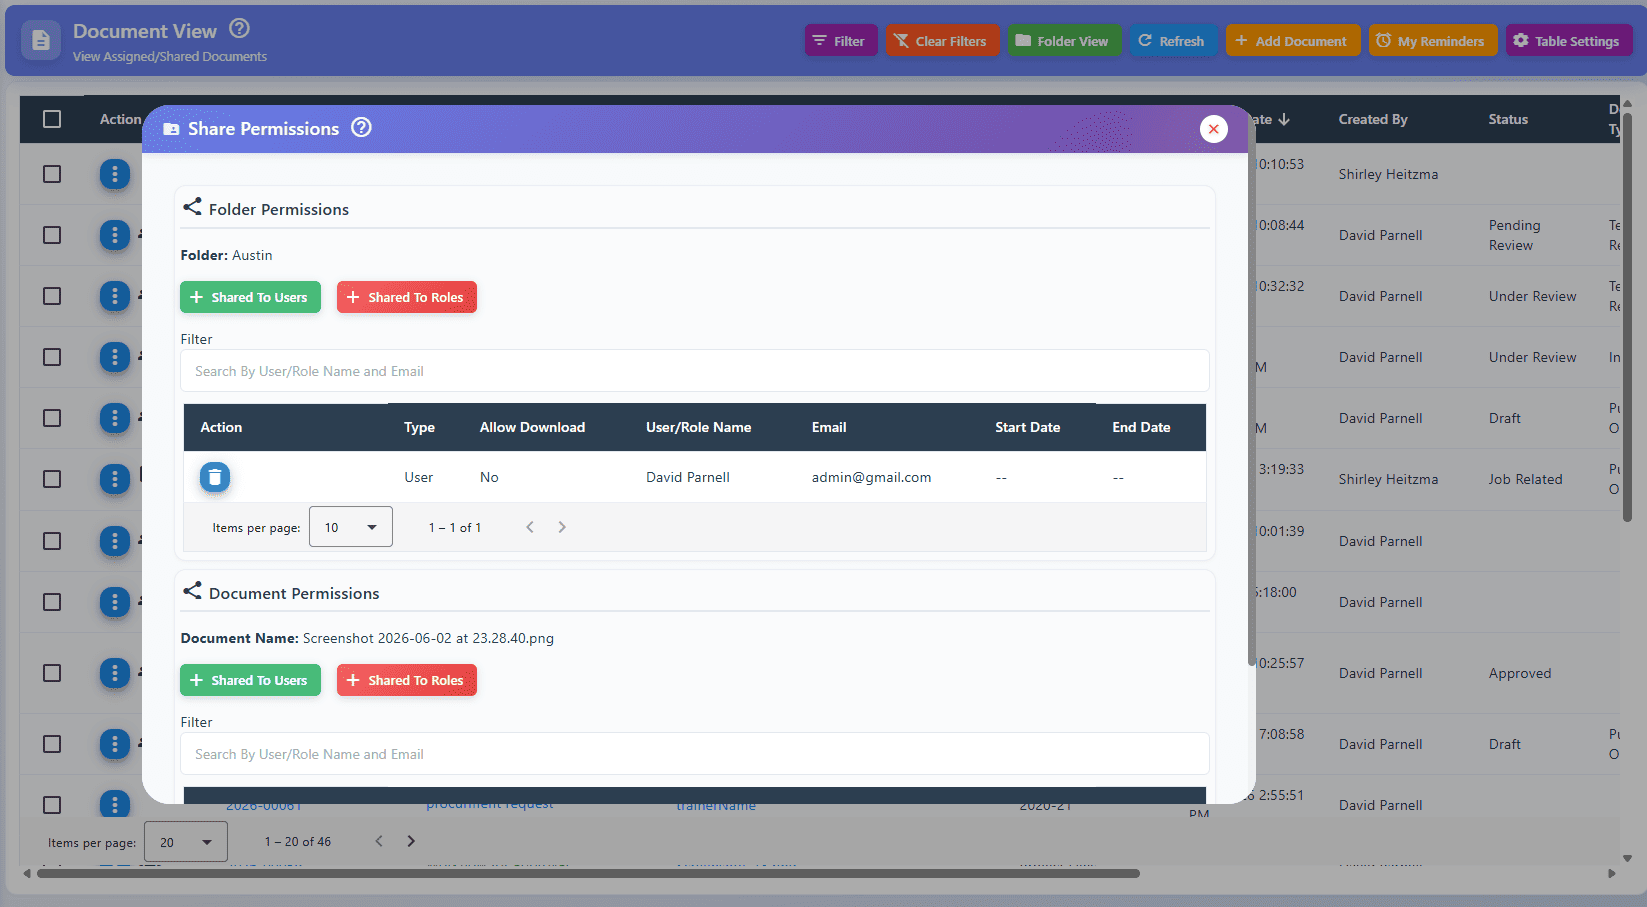Click the help icon beside Document View title

click(x=240, y=29)
